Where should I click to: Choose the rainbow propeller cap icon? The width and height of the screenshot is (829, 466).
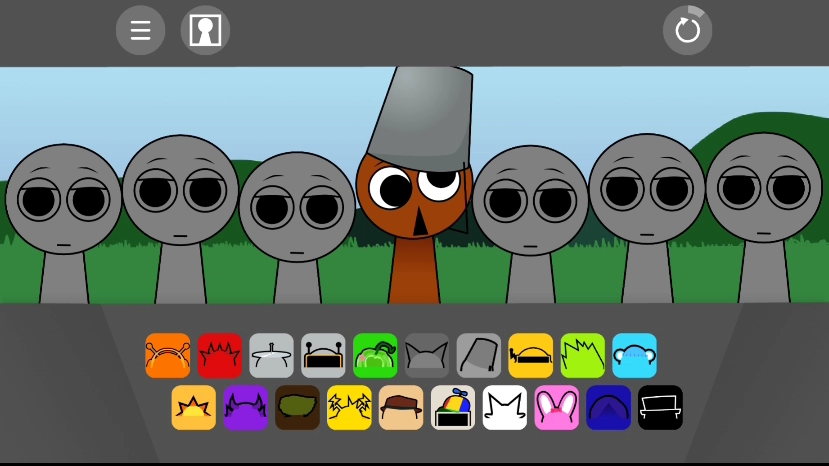coord(453,407)
